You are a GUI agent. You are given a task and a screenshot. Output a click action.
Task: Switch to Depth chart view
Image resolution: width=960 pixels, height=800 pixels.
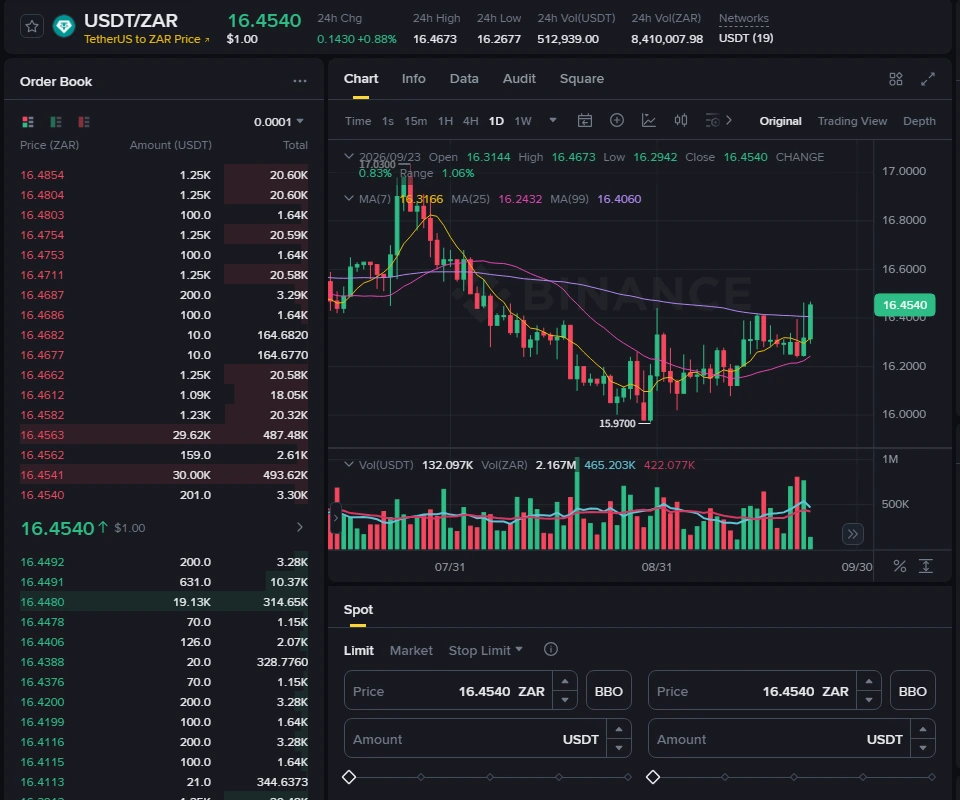(x=919, y=121)
